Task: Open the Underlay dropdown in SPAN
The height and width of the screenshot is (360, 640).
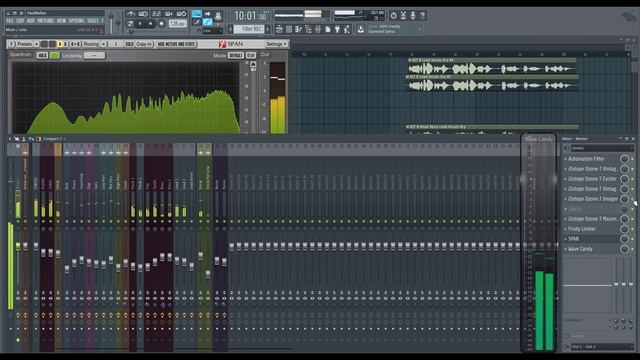Action: coord(94,55)
